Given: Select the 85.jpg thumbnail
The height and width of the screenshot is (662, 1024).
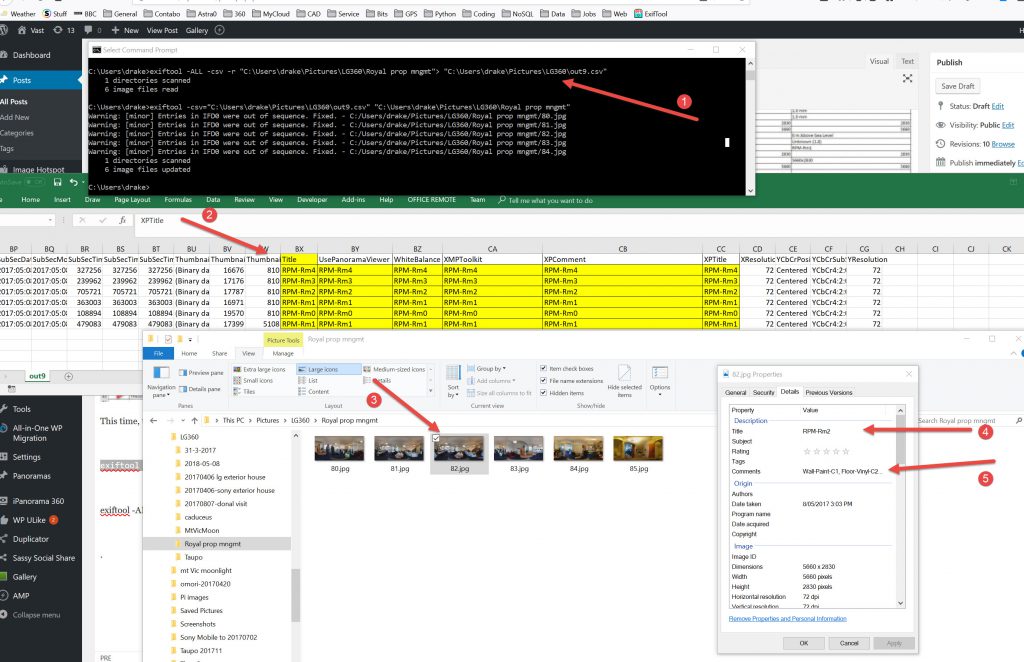Looking at the screenshot, I should [x=637, y=450].
